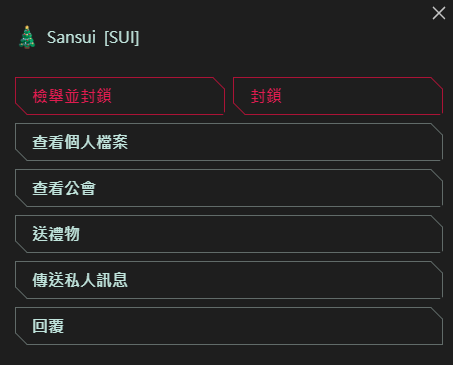Dismiss the dialog via the top-right cross icon
The image size is (453, 365).
[439, 13]
